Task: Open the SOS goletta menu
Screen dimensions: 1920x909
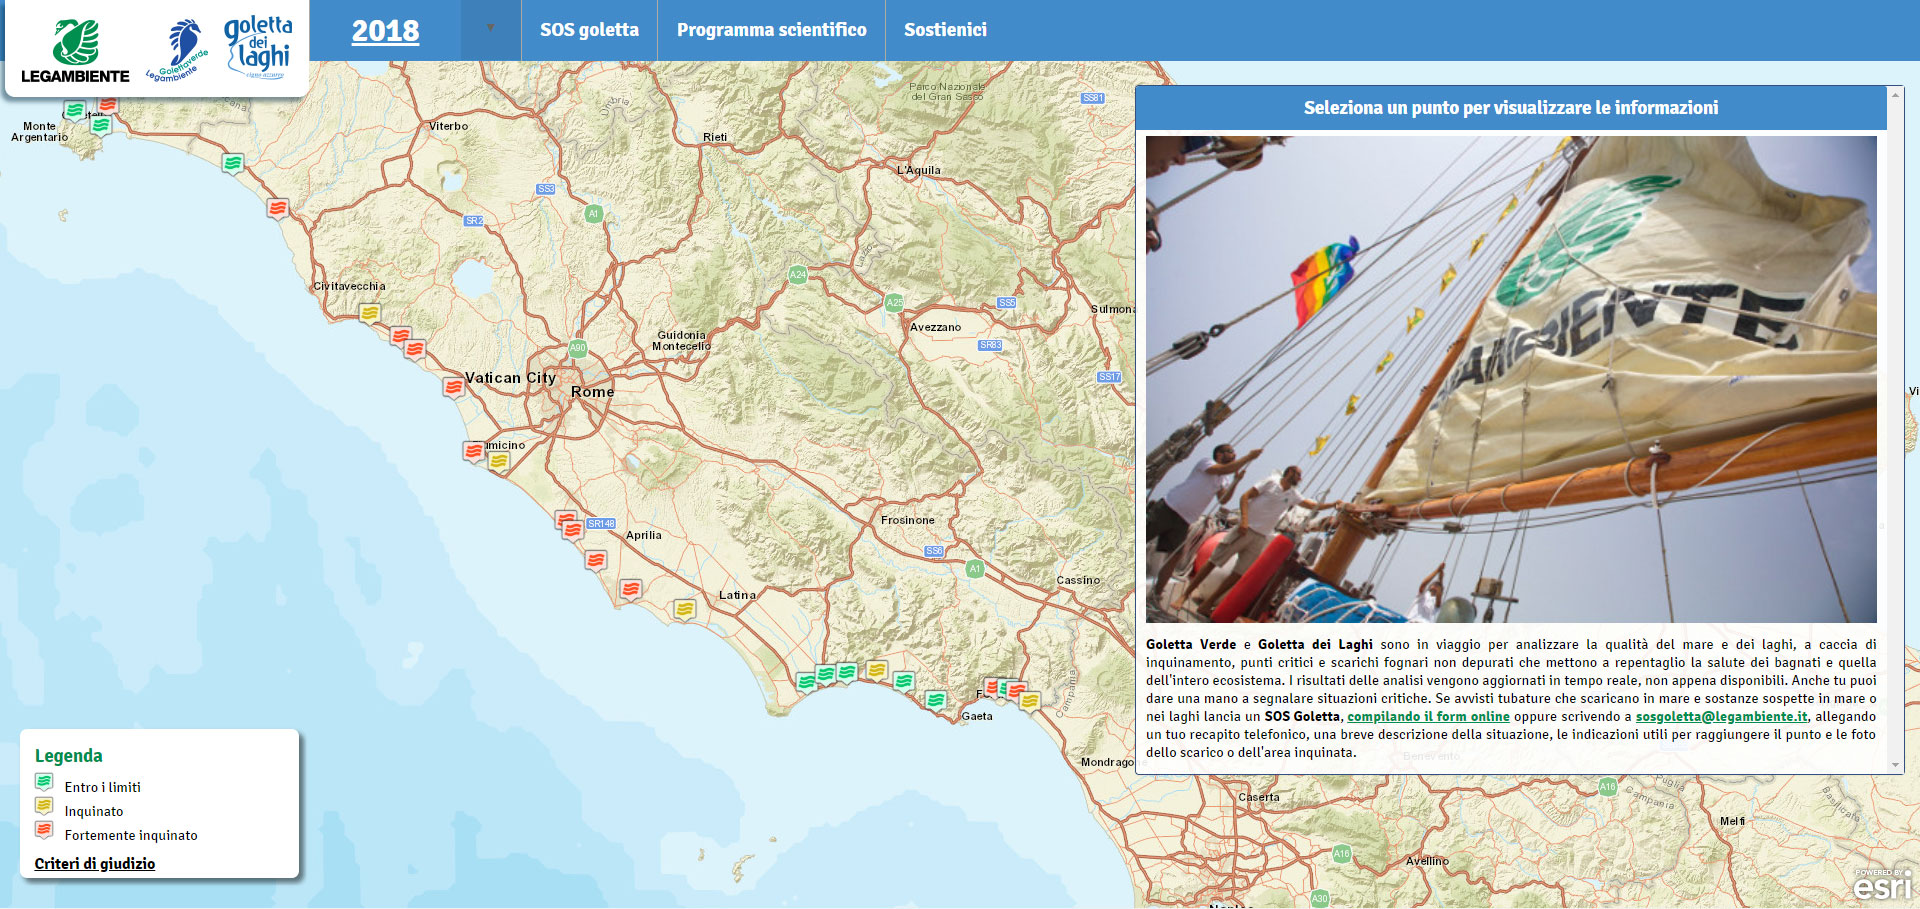Action: click(x=589, y=30)
